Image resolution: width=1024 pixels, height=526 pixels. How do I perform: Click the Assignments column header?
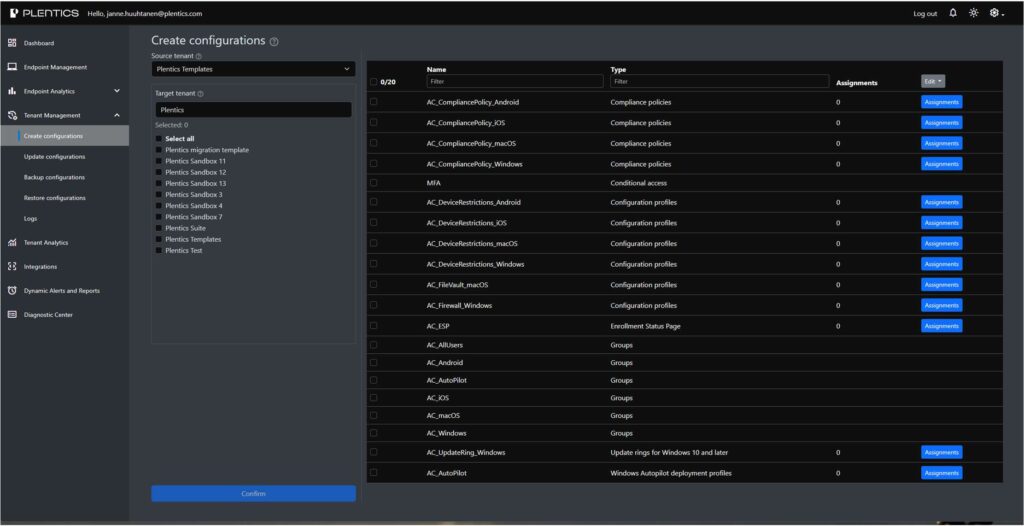[x=857, y=83]
